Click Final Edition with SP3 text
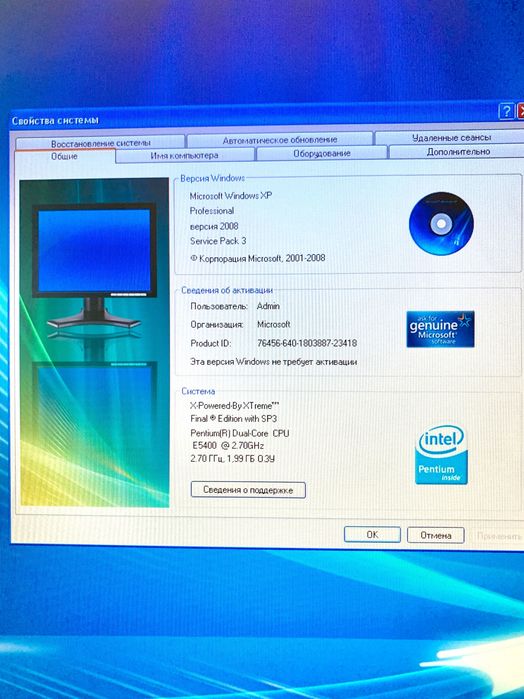 (x=234, y=419)
